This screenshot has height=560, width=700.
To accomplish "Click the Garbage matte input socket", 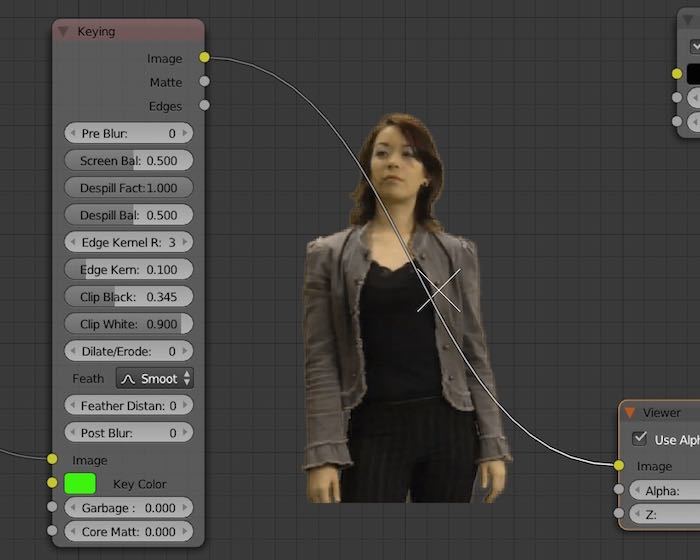I will click(52, 507).
